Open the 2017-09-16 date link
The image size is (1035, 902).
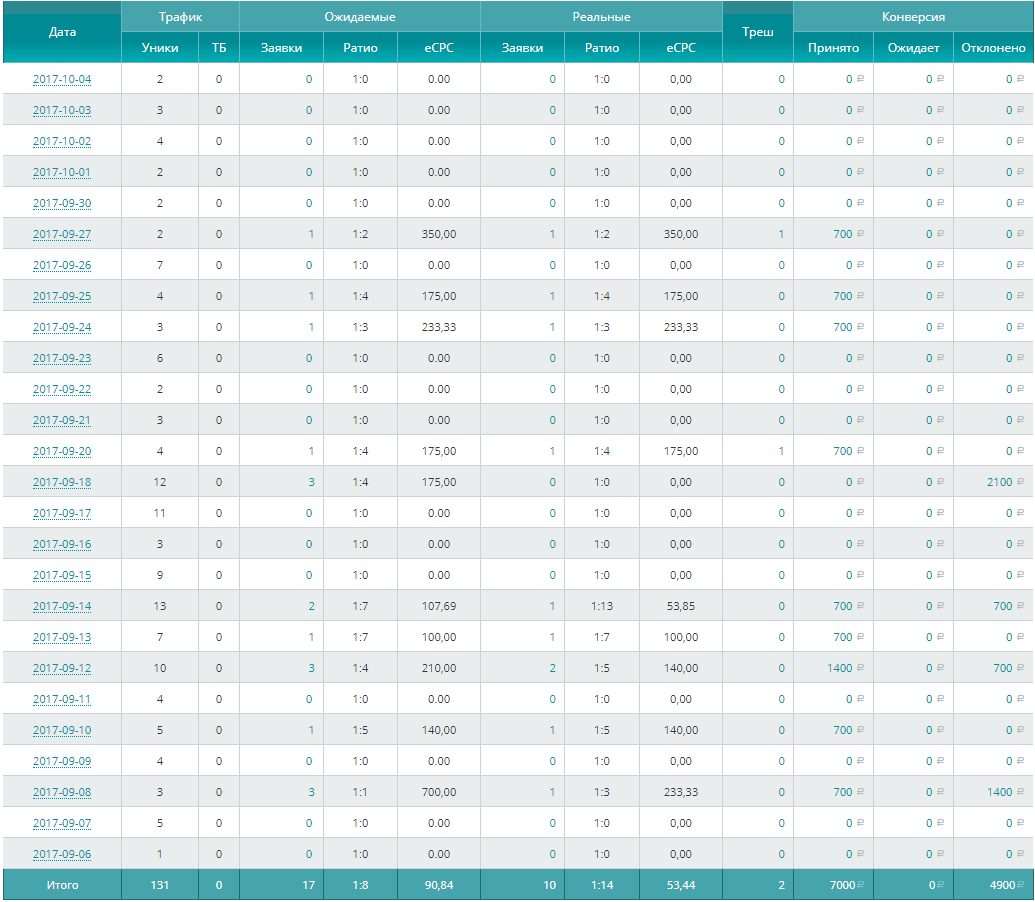pyautogui.click(x=62, y=544)
